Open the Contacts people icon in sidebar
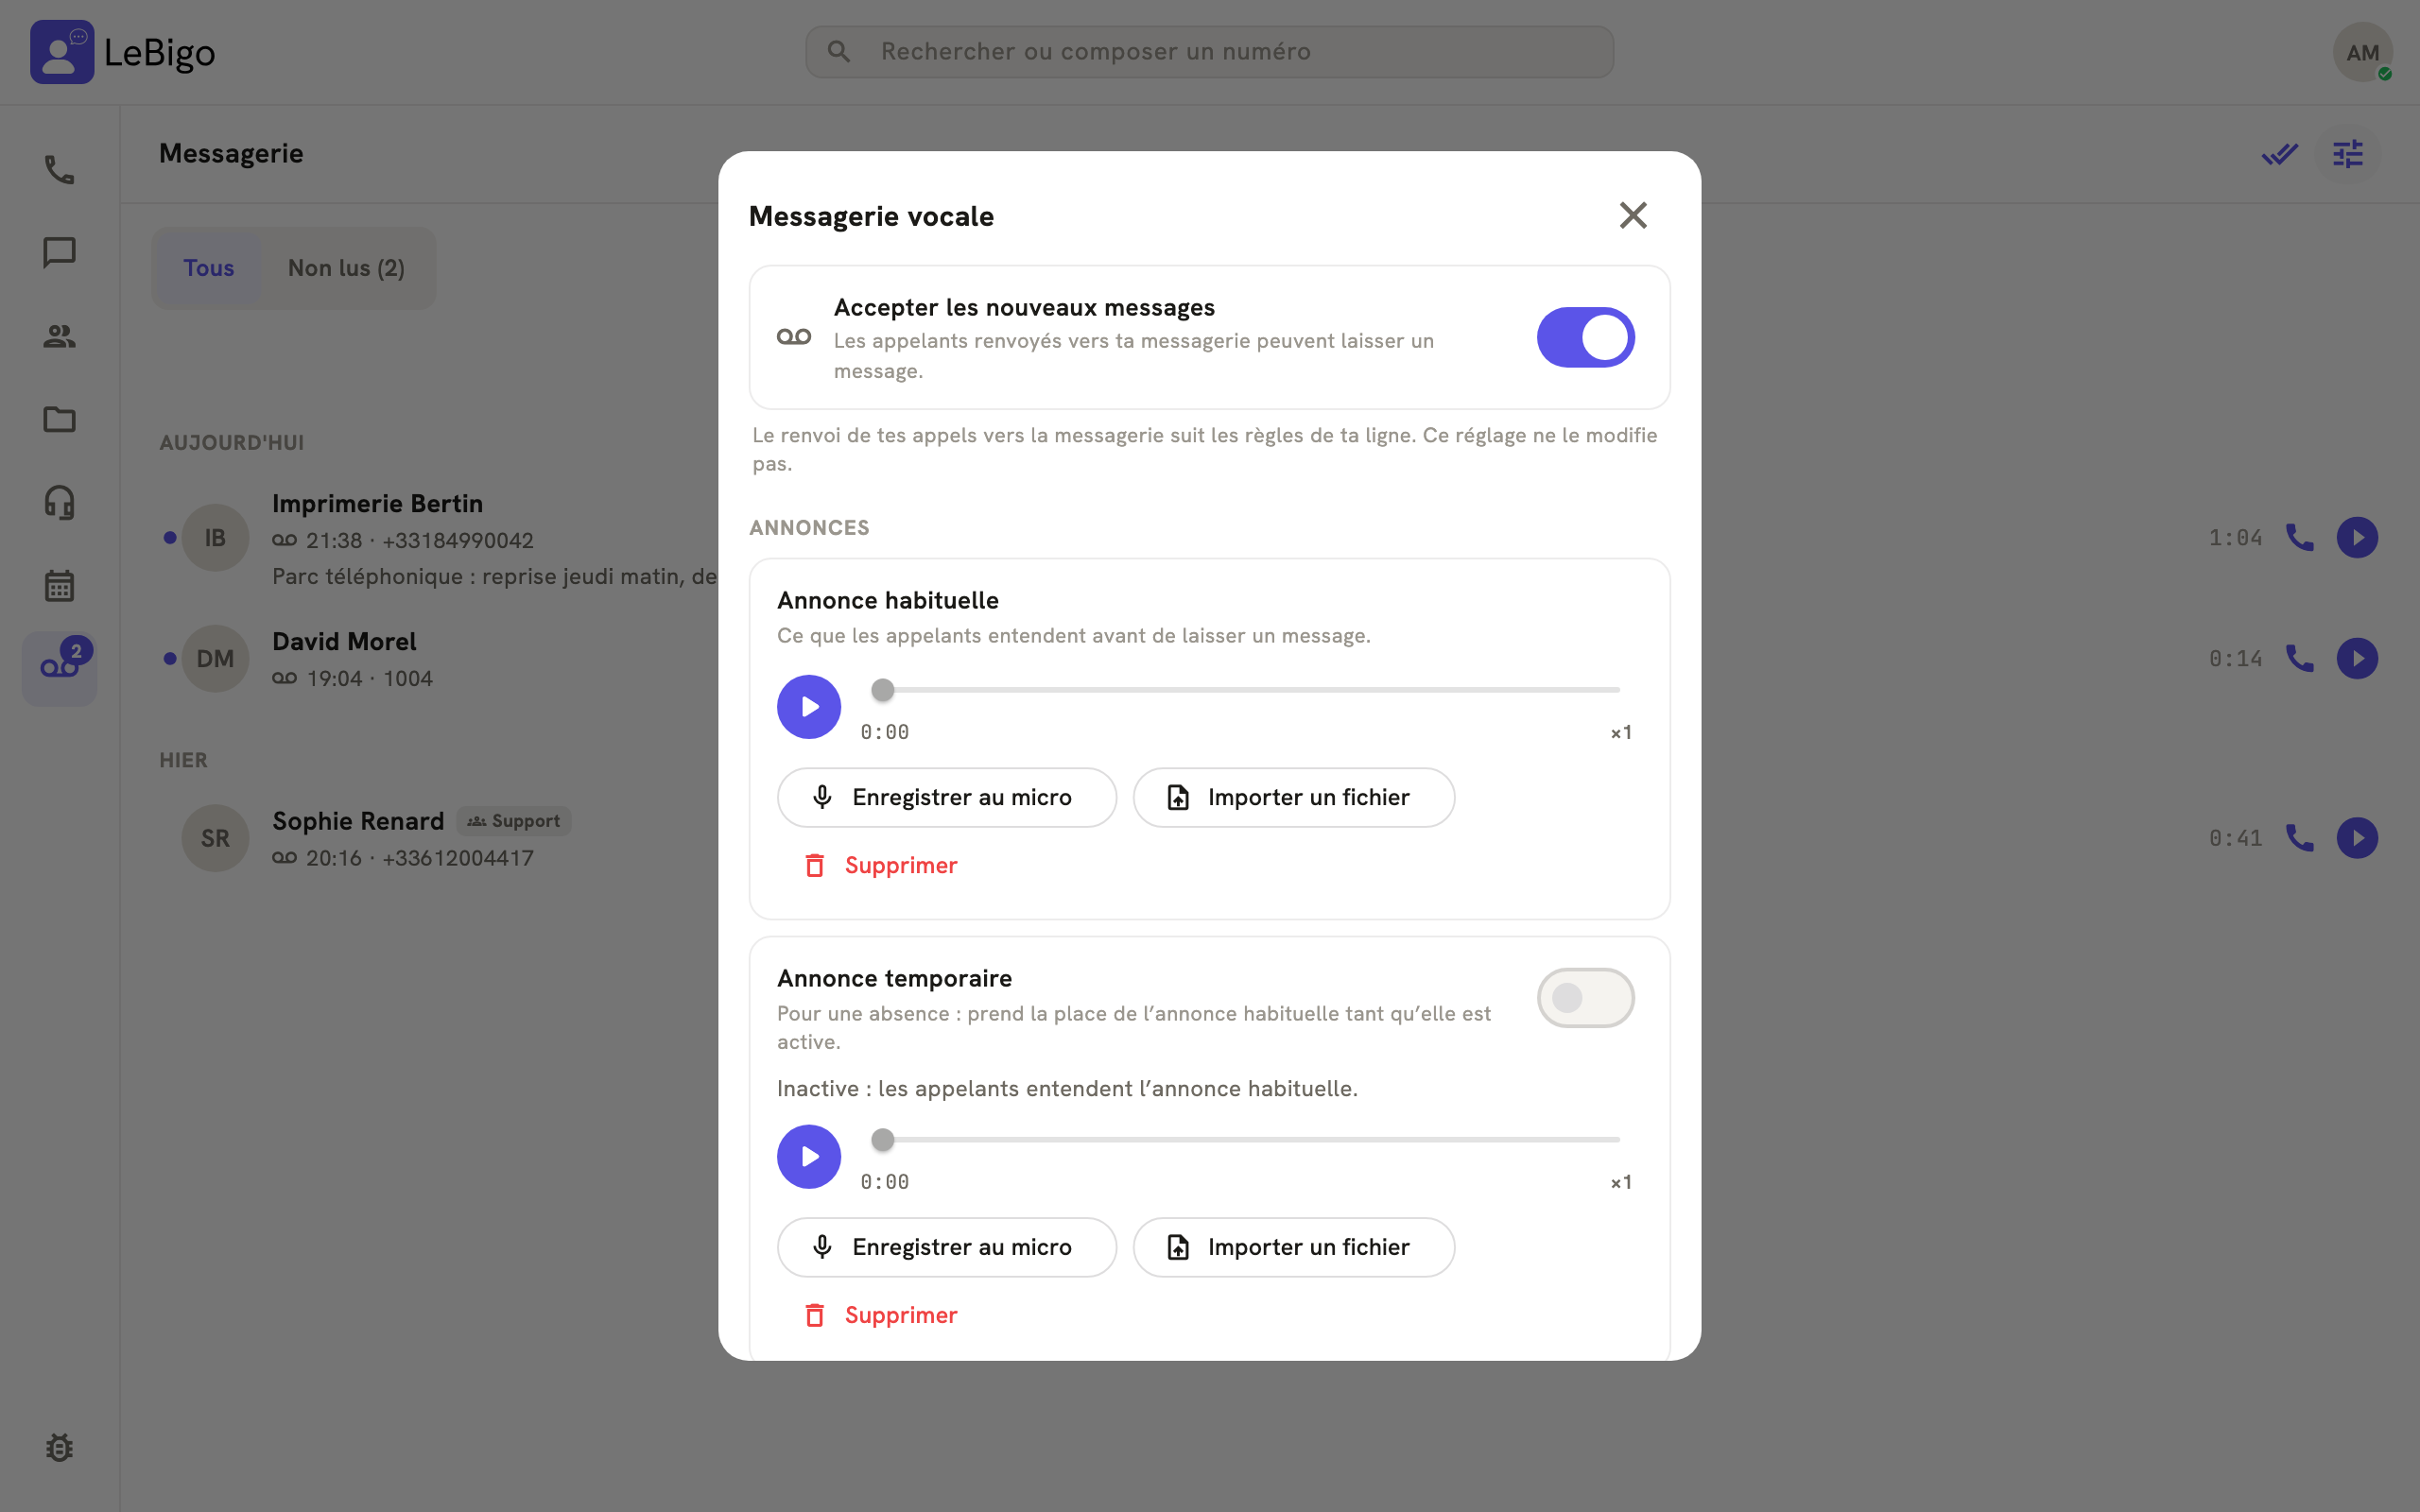The image size is (2420, 1512). [59, 336]
